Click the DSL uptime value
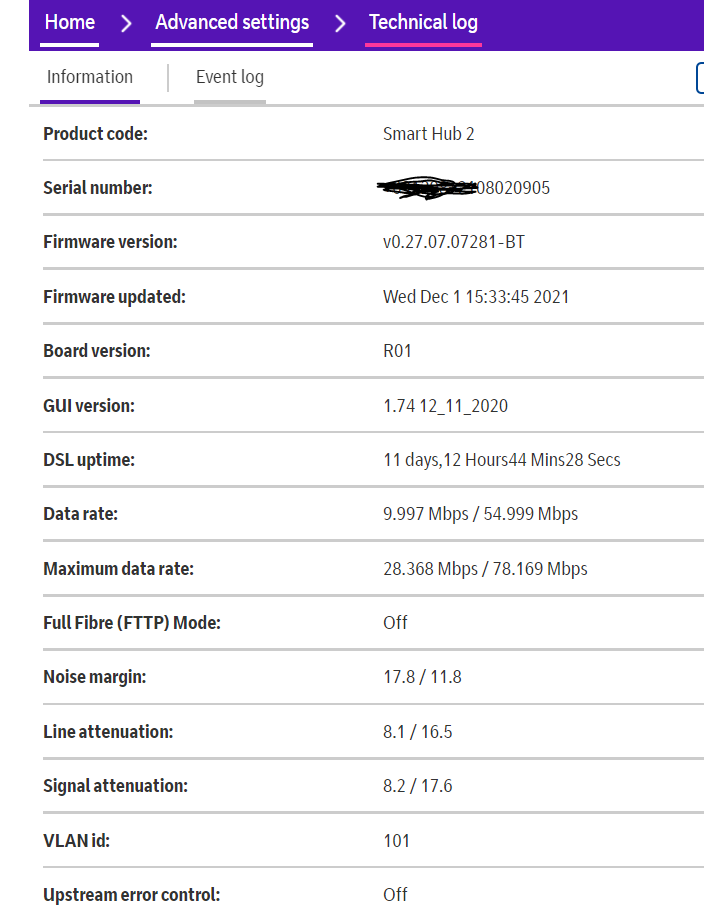Screen dimensions: 704x919 (x=502, y=460)
